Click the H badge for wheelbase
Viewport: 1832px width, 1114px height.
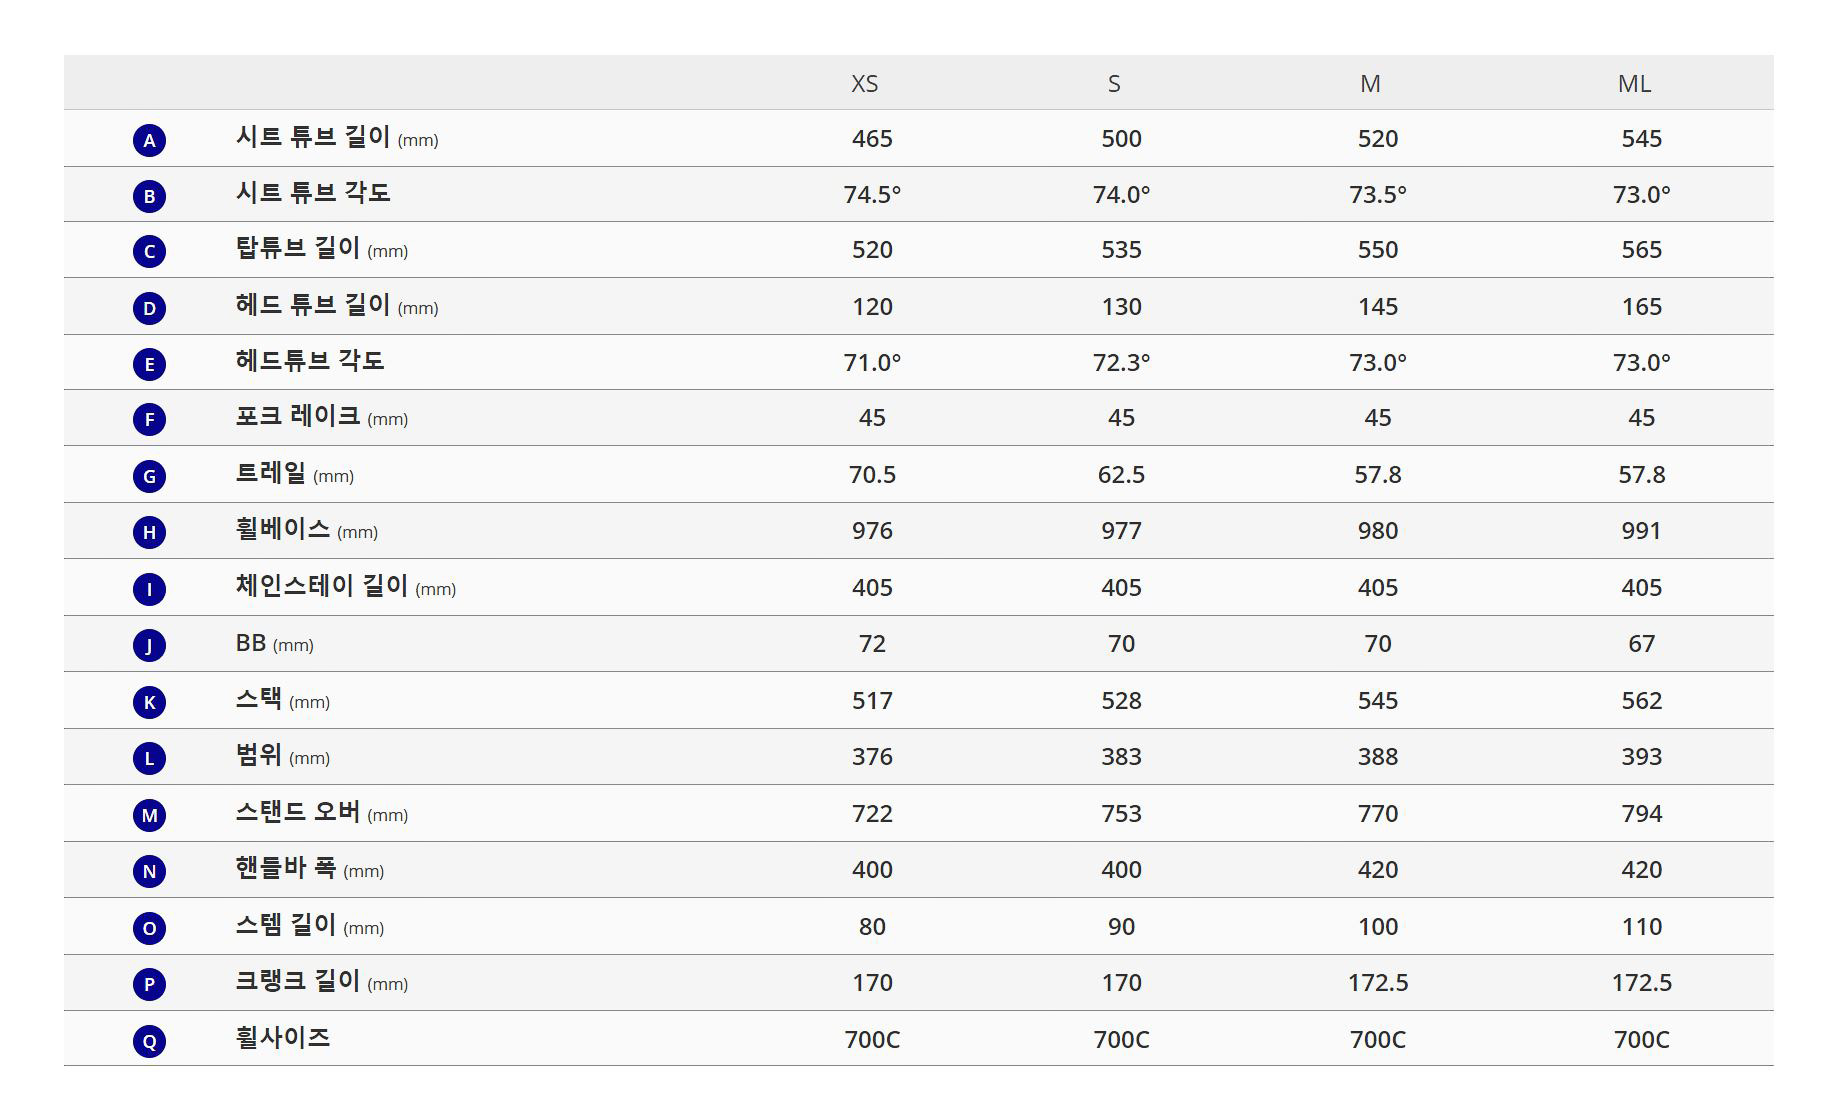coord(149,532)
